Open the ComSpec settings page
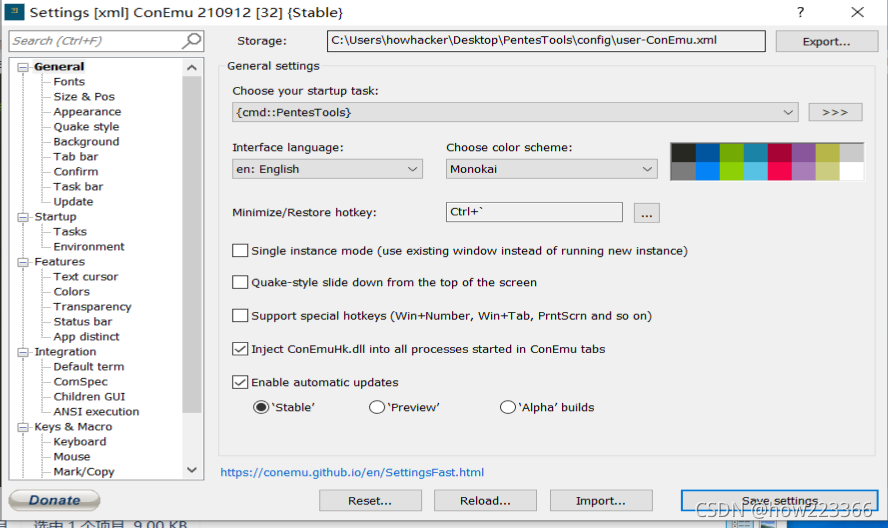This screenshot has width=888, height=528. (80, 382)
